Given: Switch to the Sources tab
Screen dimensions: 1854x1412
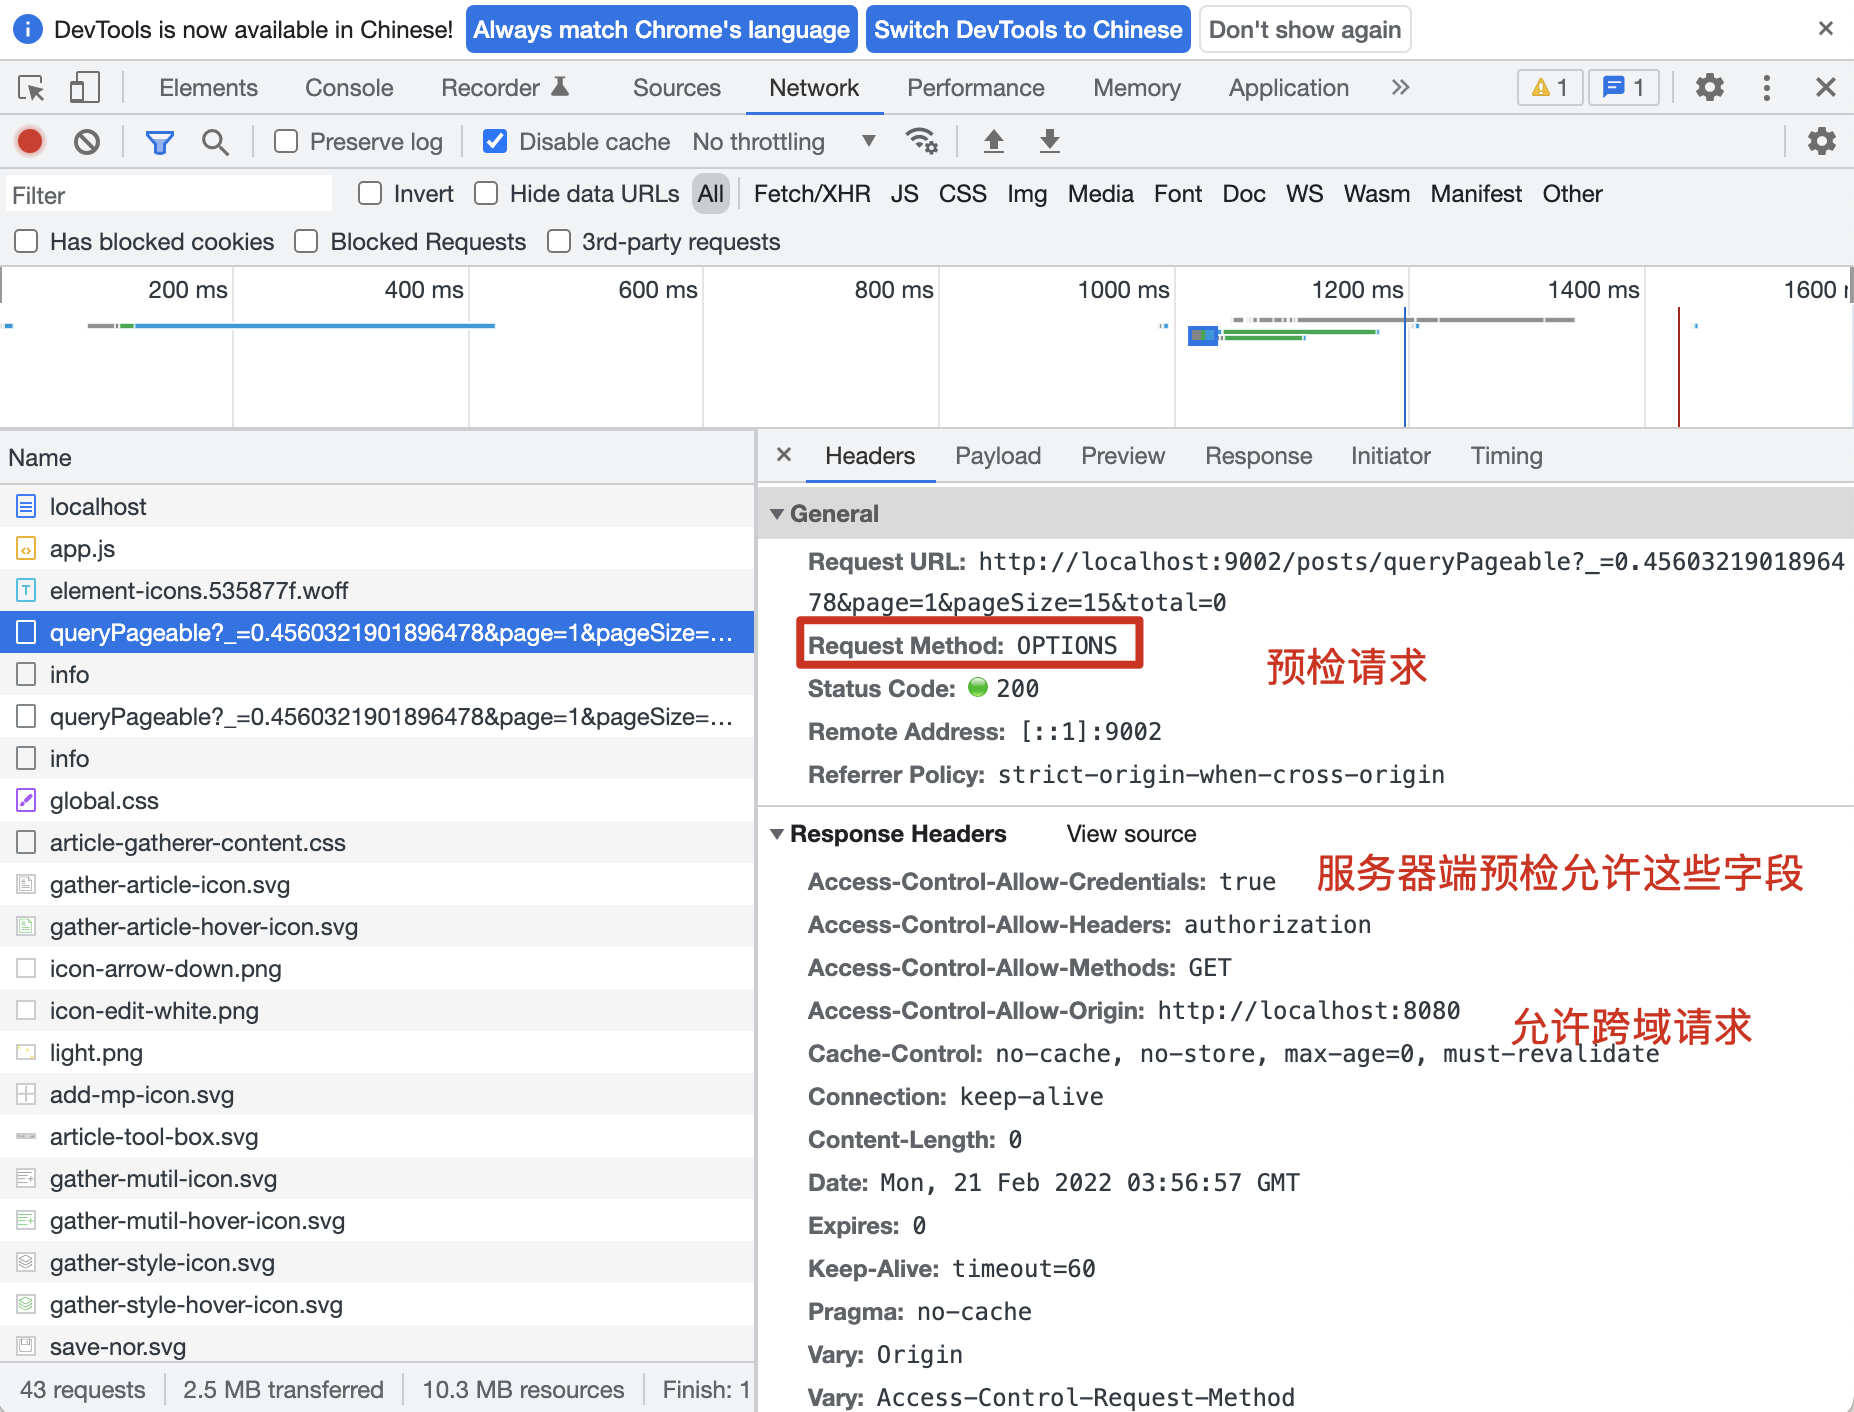Looking at the screenshot, I should 676,88.
